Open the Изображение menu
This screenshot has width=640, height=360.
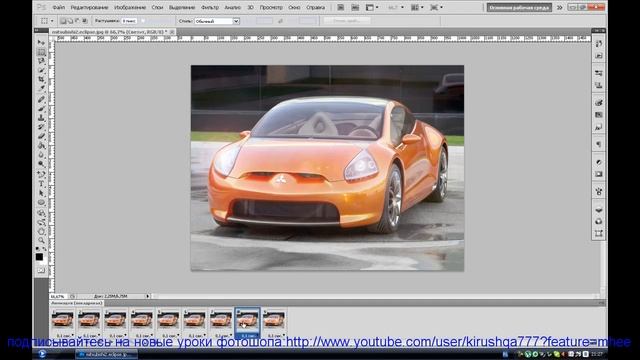click(130, 7)
